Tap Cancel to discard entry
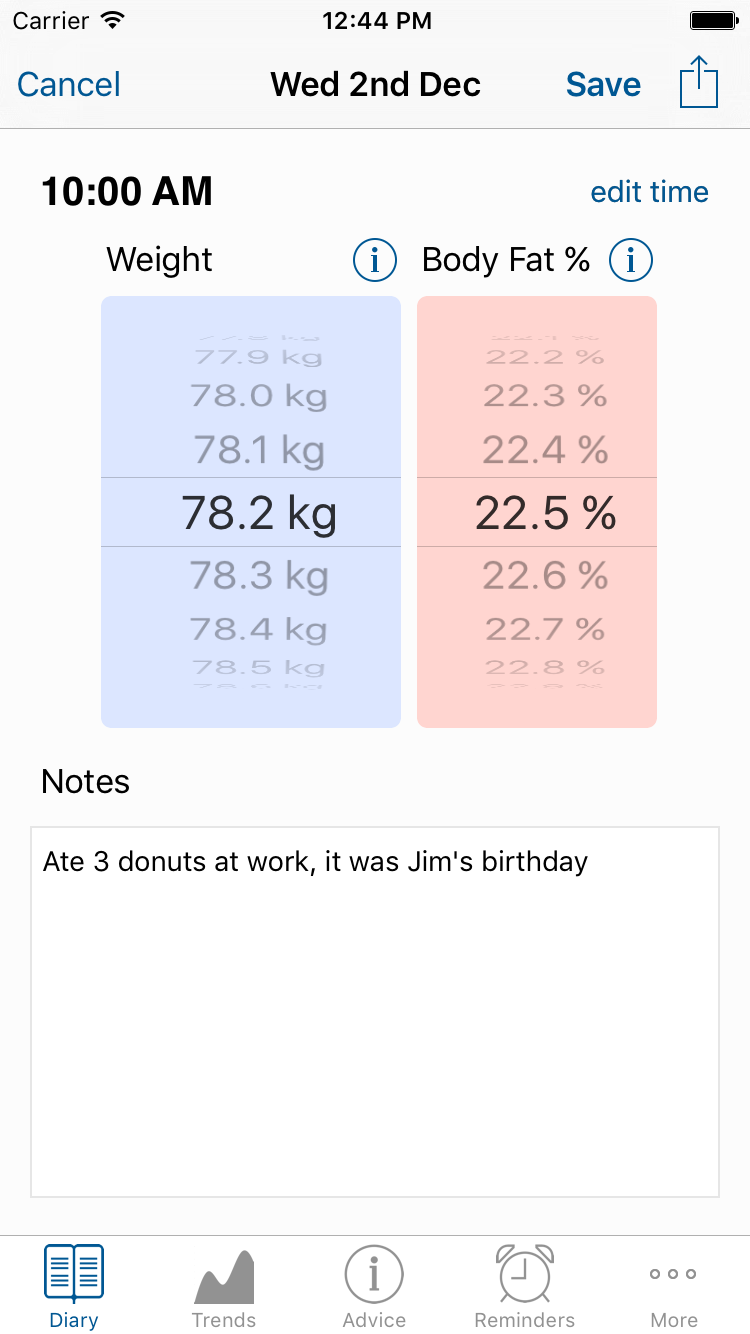 point(69,84)
